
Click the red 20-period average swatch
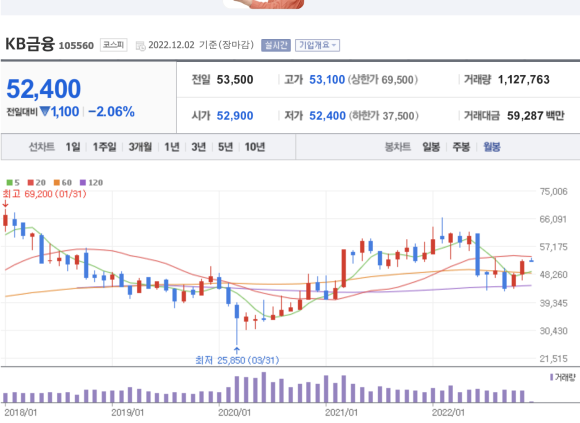point(31,183)
